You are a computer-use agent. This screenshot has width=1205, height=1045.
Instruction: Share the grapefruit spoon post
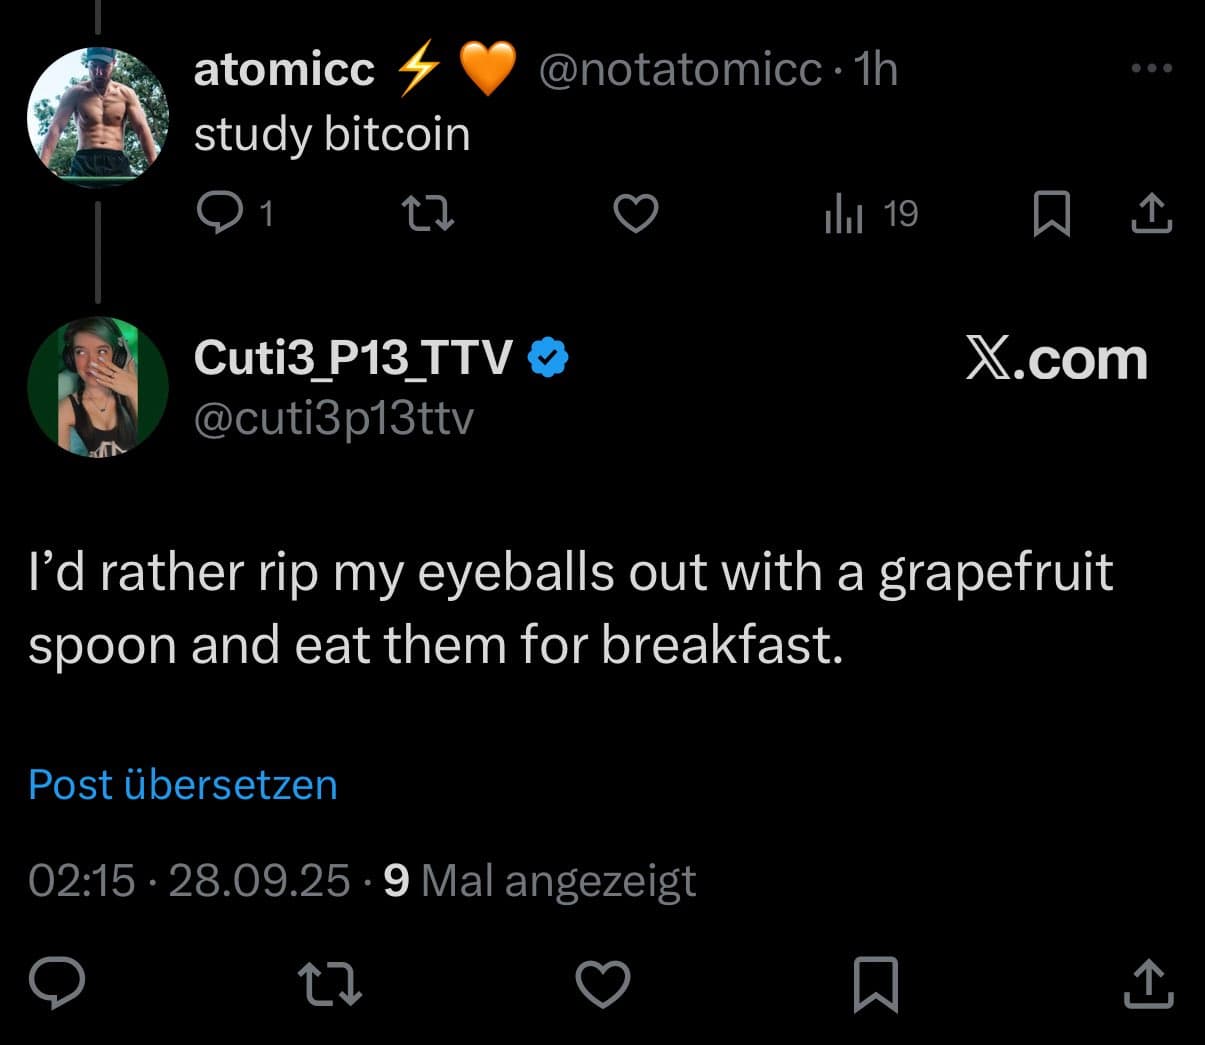pyautogui.click(x=1148, y=983)
